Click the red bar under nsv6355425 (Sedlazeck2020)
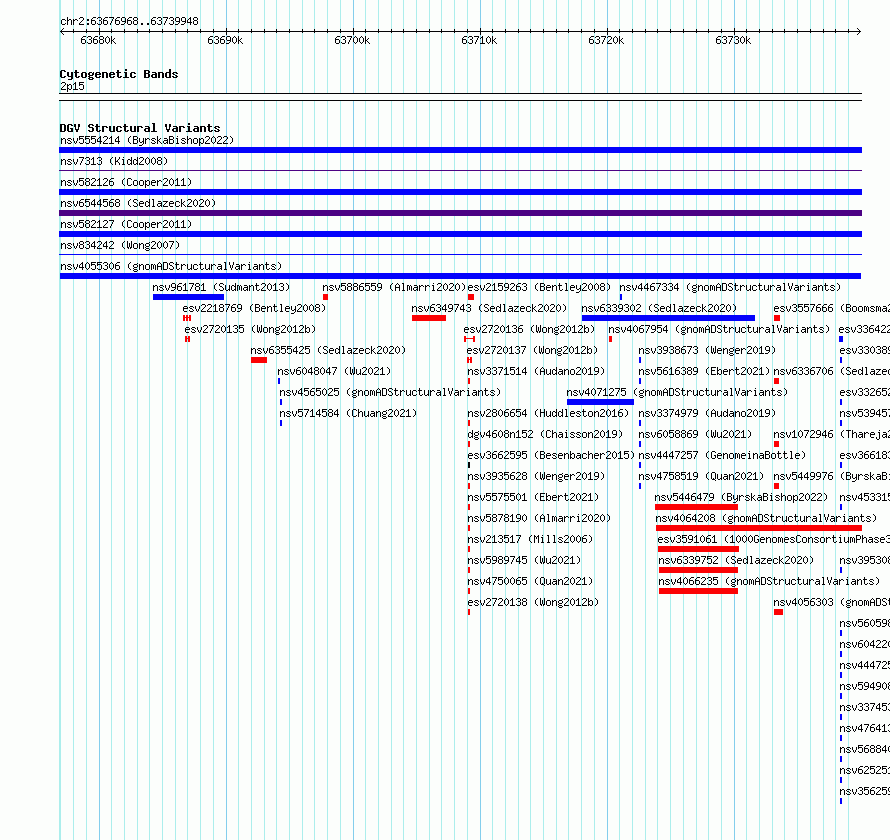Image resolution: width=890 pixels, height=840 pixels. coord(259,360)
